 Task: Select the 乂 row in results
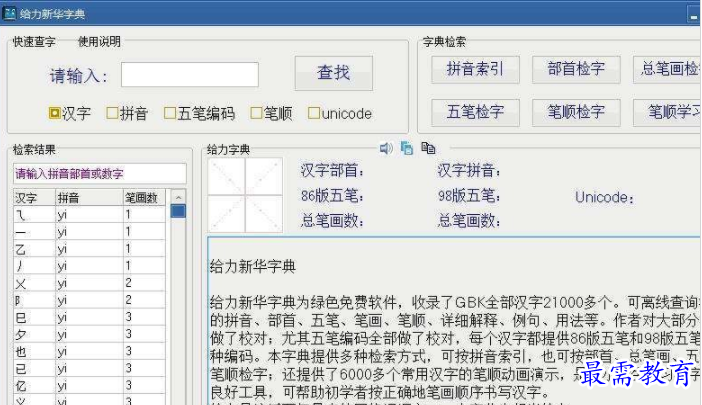[x=90, y=283]
